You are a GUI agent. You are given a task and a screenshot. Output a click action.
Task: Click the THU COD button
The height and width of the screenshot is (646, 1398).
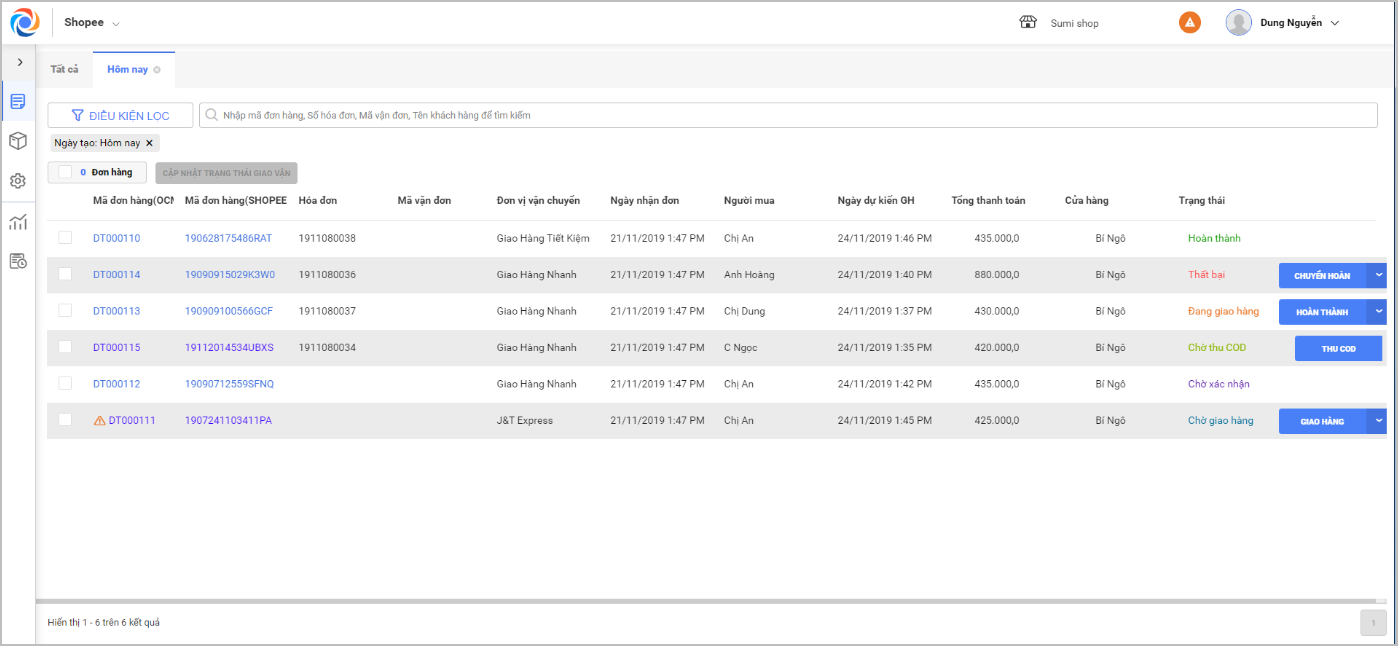pos(1338,348)
